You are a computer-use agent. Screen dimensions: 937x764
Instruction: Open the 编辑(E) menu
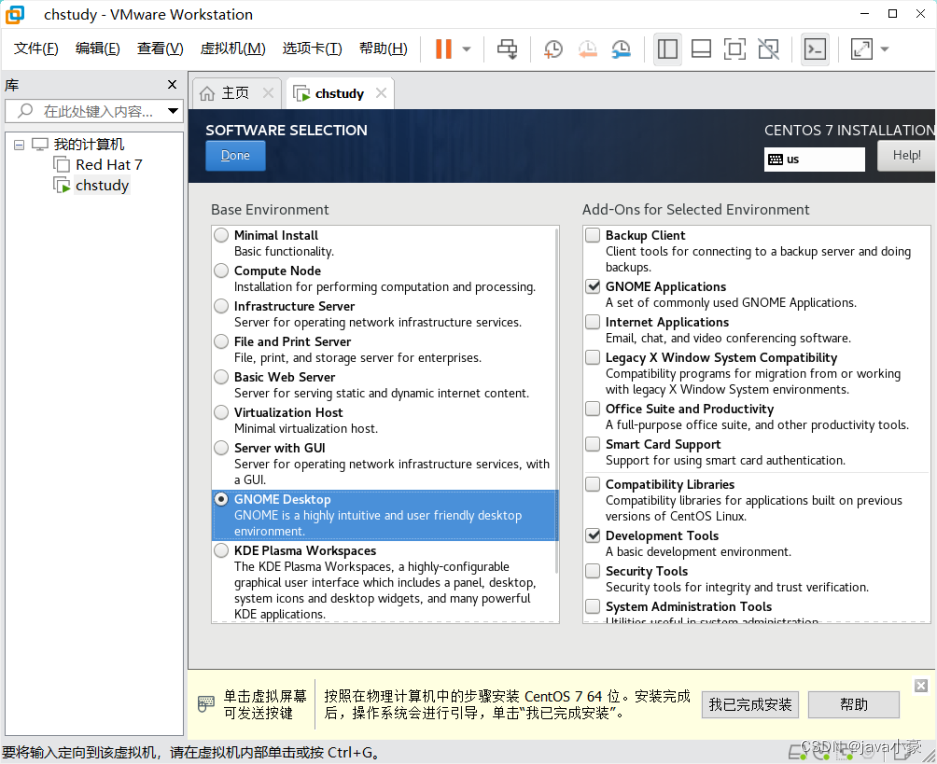97,48
